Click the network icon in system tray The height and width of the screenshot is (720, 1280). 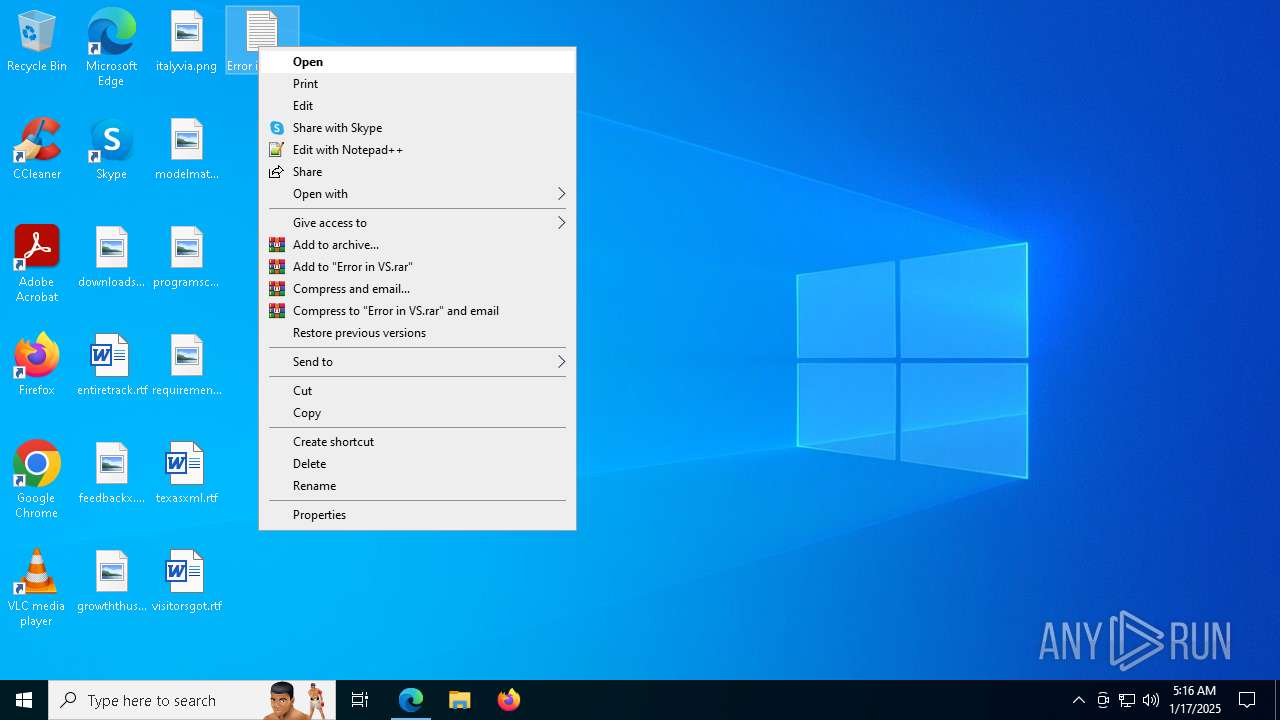point(1127,700)
